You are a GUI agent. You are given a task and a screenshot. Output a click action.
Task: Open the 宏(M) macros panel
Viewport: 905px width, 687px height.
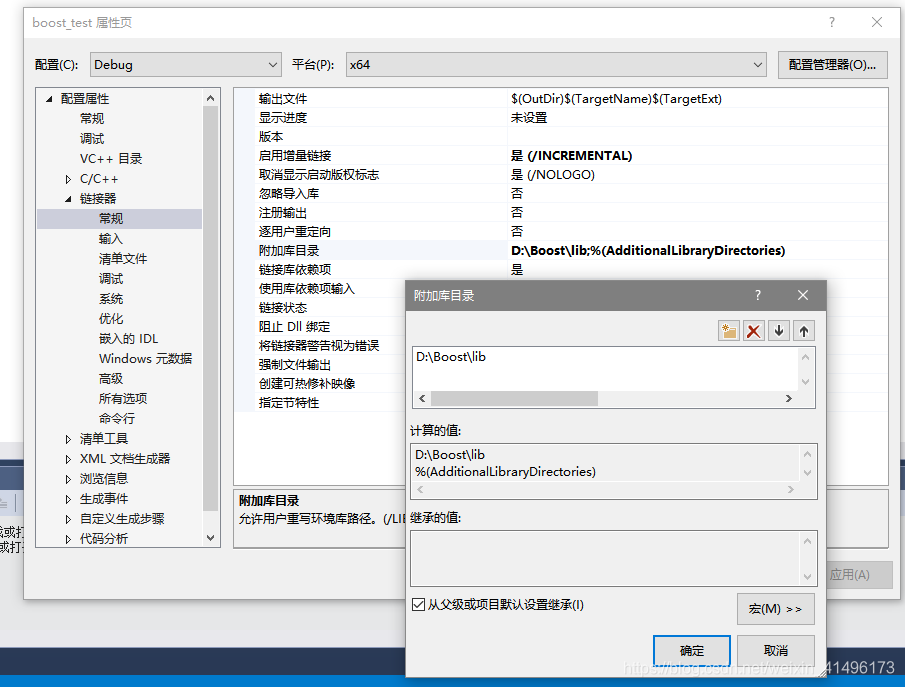[x=775, y=608]
